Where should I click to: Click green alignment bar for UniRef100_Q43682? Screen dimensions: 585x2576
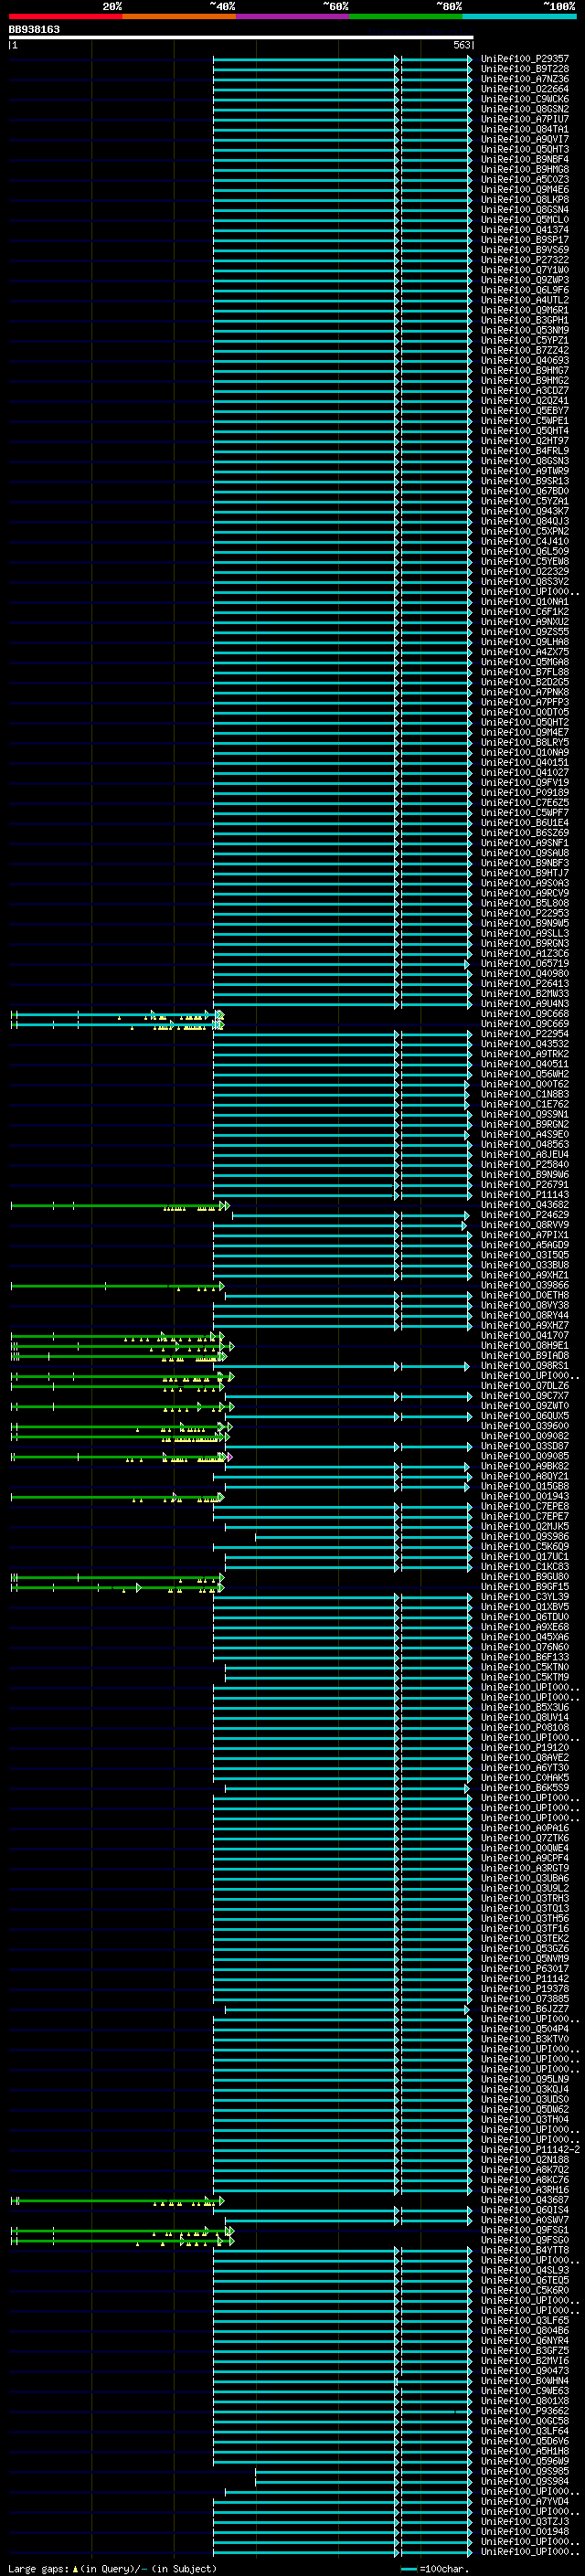tap(120, 1205)
